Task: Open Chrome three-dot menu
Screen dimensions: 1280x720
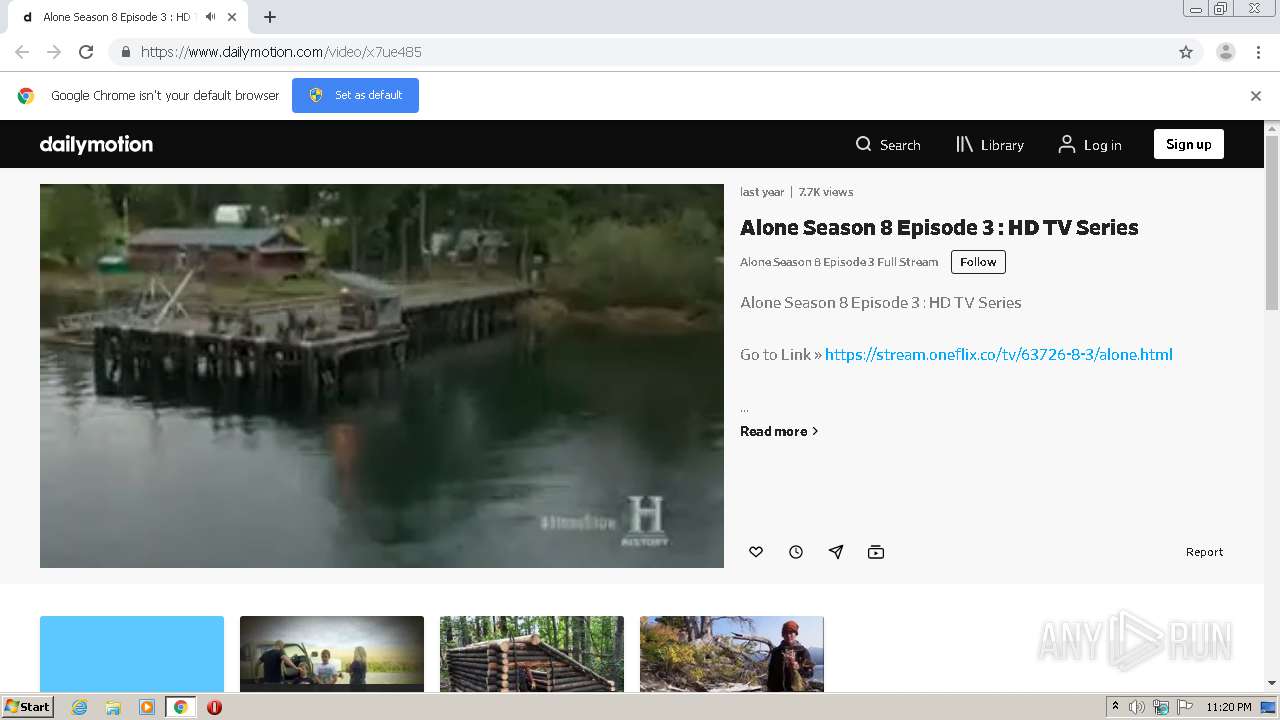Action: (1259, 52)
